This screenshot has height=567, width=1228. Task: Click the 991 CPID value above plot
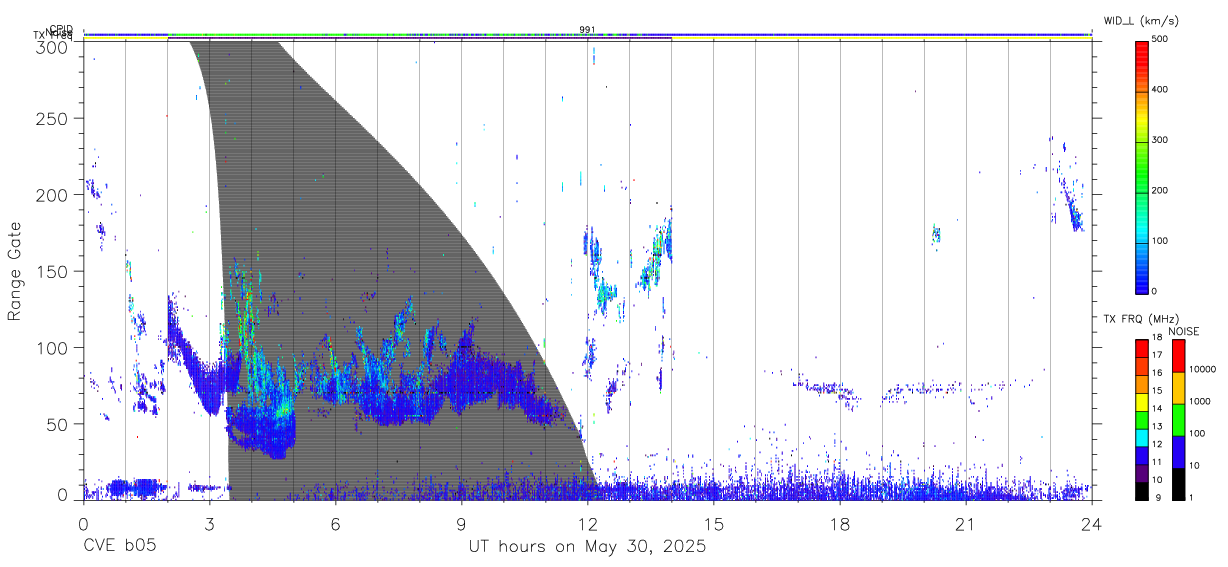coord(587,29)
